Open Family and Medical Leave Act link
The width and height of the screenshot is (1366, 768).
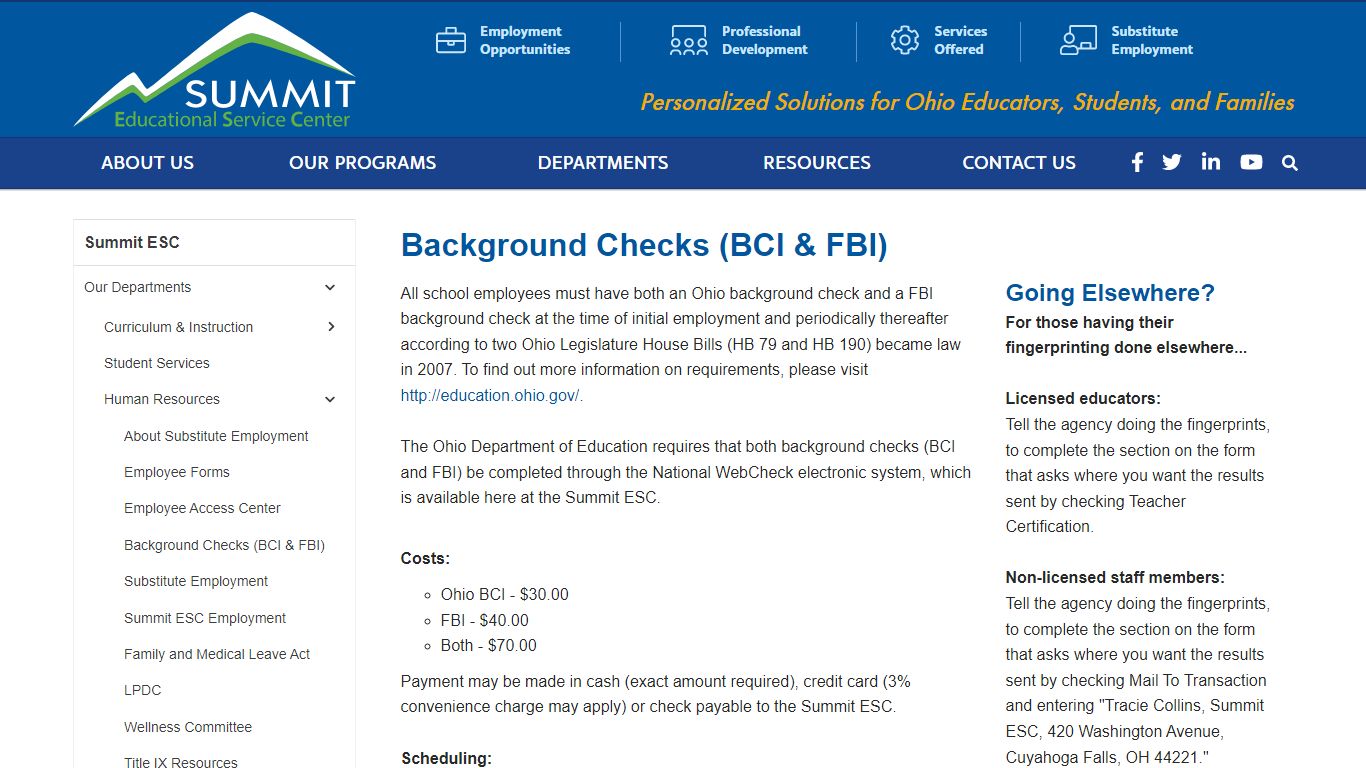217,654
